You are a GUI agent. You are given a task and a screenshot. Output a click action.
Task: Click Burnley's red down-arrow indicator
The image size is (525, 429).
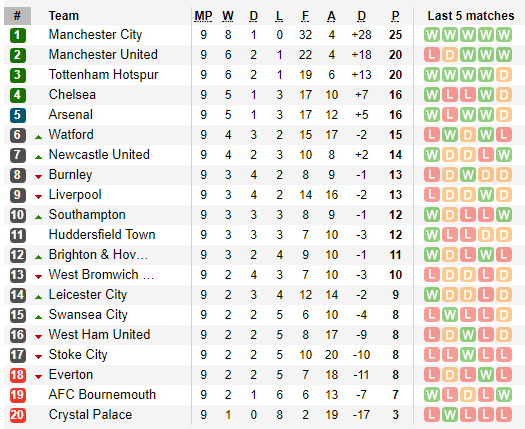(x=39, y=176)
